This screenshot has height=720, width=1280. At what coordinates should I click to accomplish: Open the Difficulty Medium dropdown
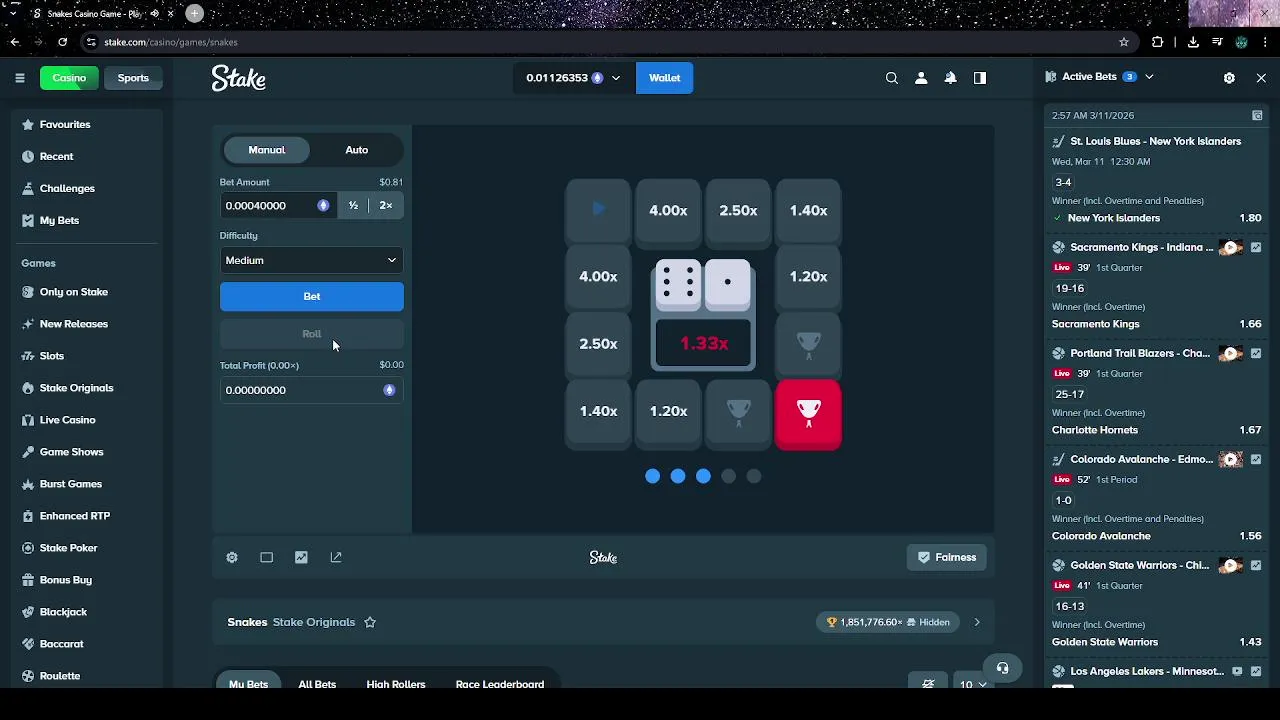[x=312, y=260]
